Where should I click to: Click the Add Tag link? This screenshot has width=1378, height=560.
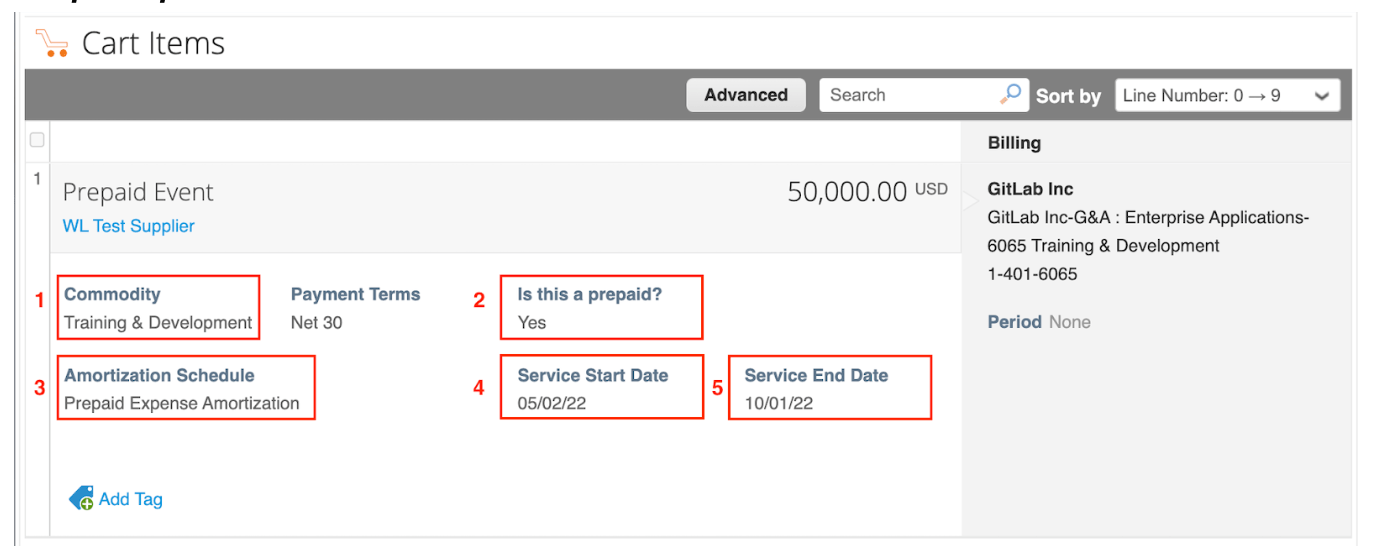tap(131, 499)
